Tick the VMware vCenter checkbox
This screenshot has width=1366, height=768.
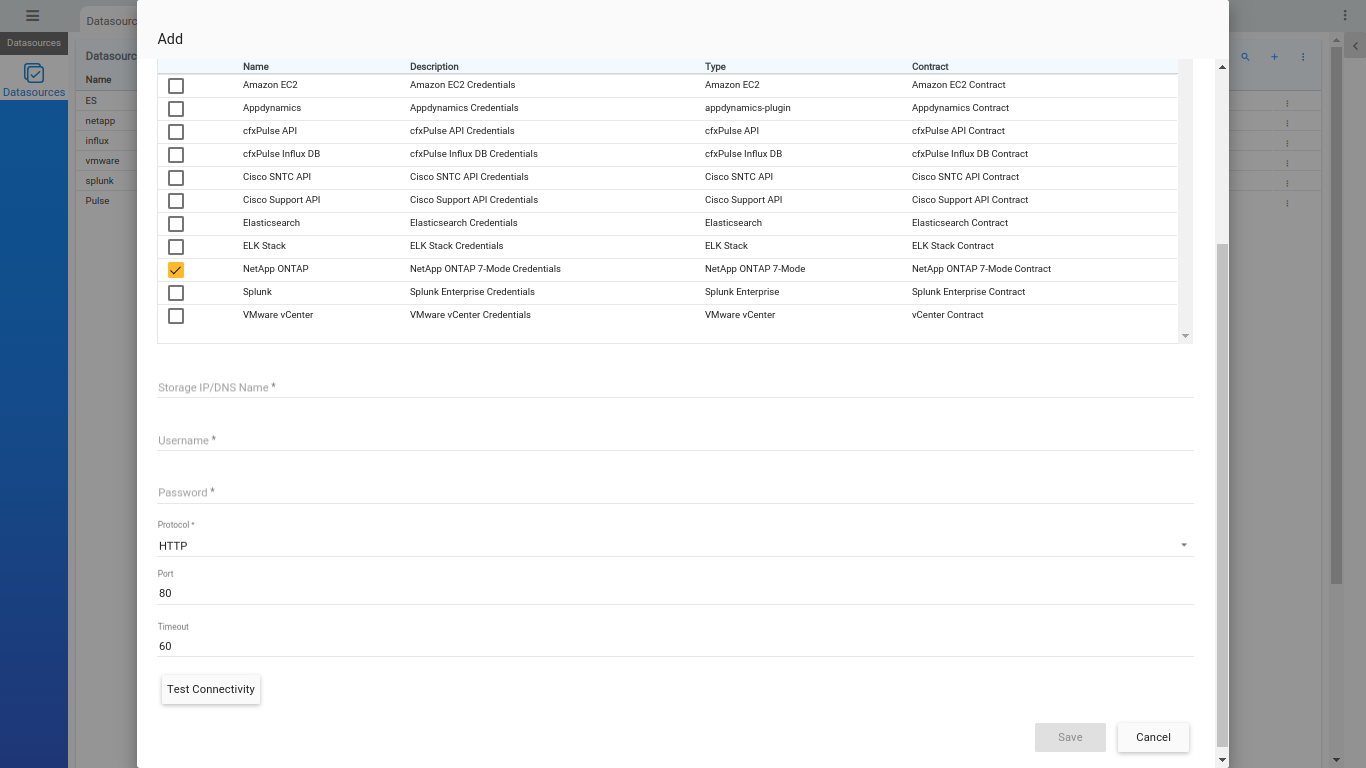pos(176,316)
